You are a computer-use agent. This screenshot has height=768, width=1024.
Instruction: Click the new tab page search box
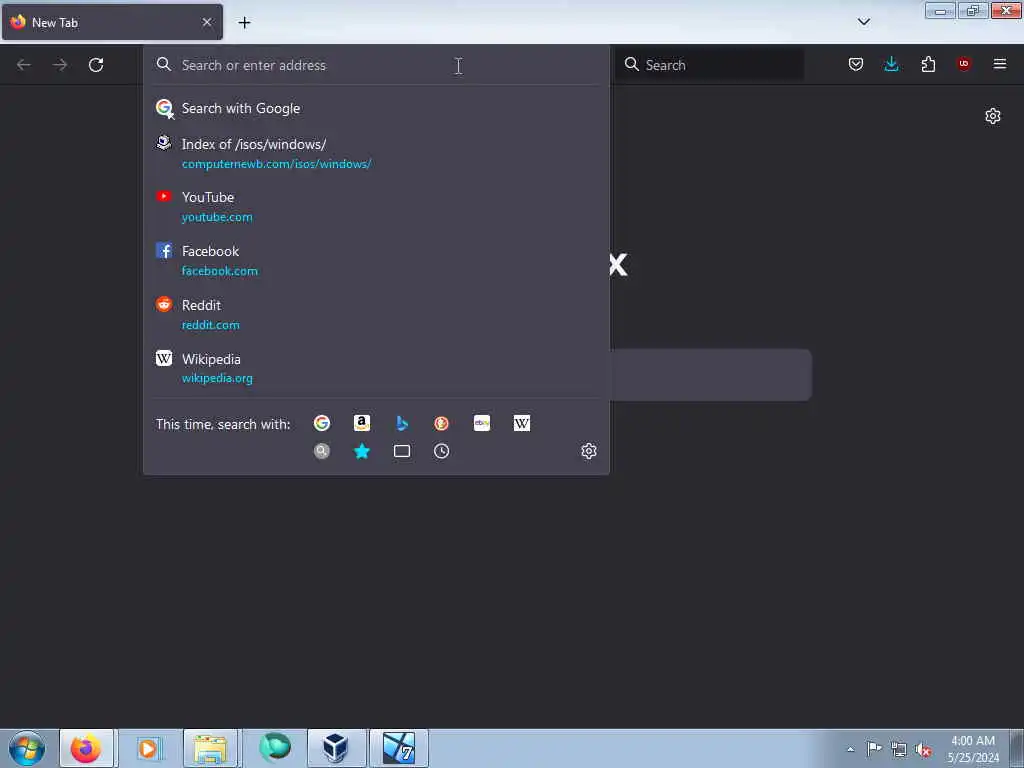coord(711,375)
